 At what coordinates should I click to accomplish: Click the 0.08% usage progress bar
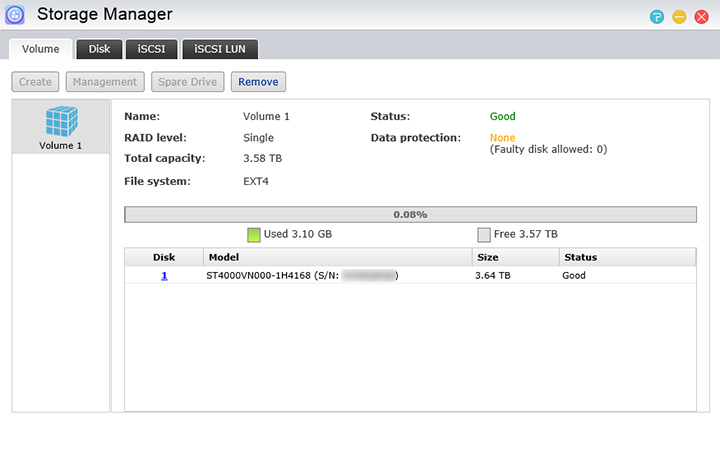click(410, 214)
